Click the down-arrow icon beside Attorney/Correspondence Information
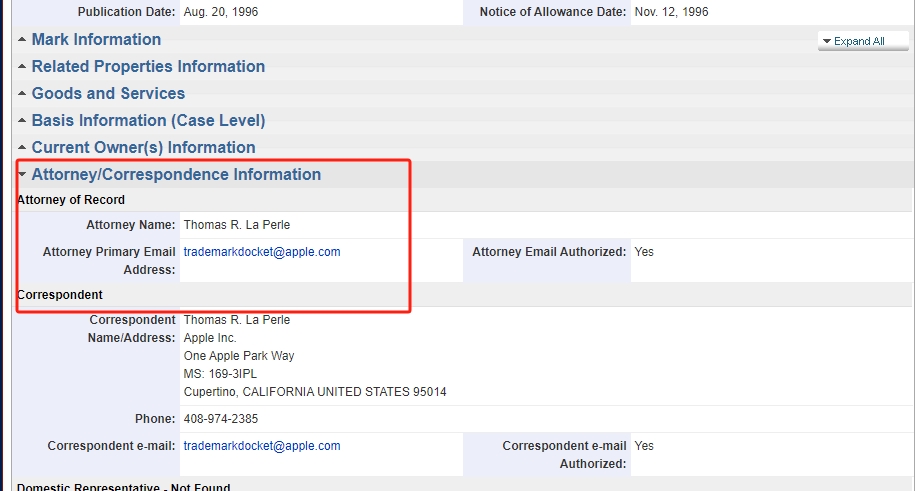The height and width of the screenshot is (491, 920). 22,175
